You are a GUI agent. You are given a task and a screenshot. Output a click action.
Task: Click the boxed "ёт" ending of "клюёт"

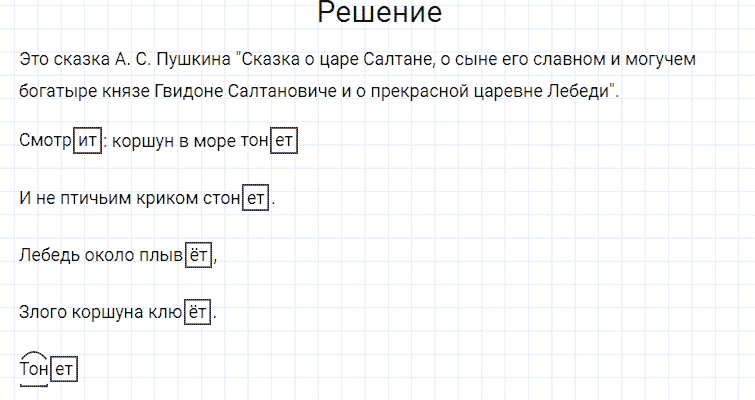[x=199, y=313]
